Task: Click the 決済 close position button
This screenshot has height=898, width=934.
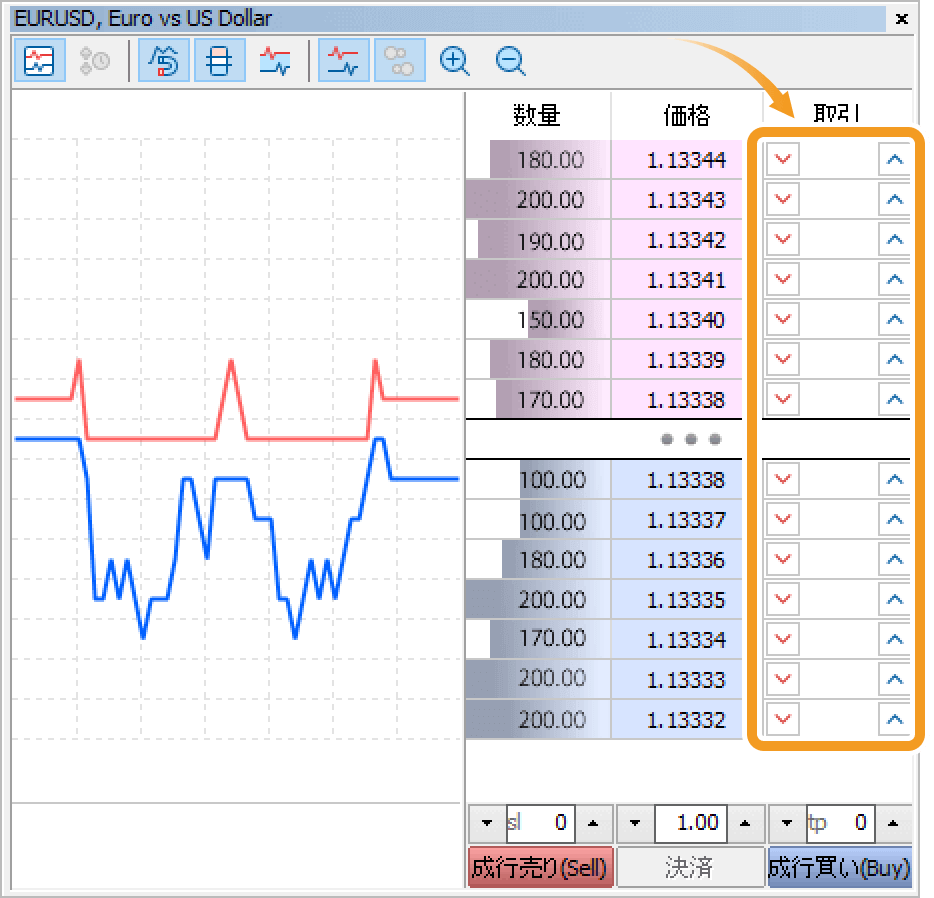Action: coord(690,867)
